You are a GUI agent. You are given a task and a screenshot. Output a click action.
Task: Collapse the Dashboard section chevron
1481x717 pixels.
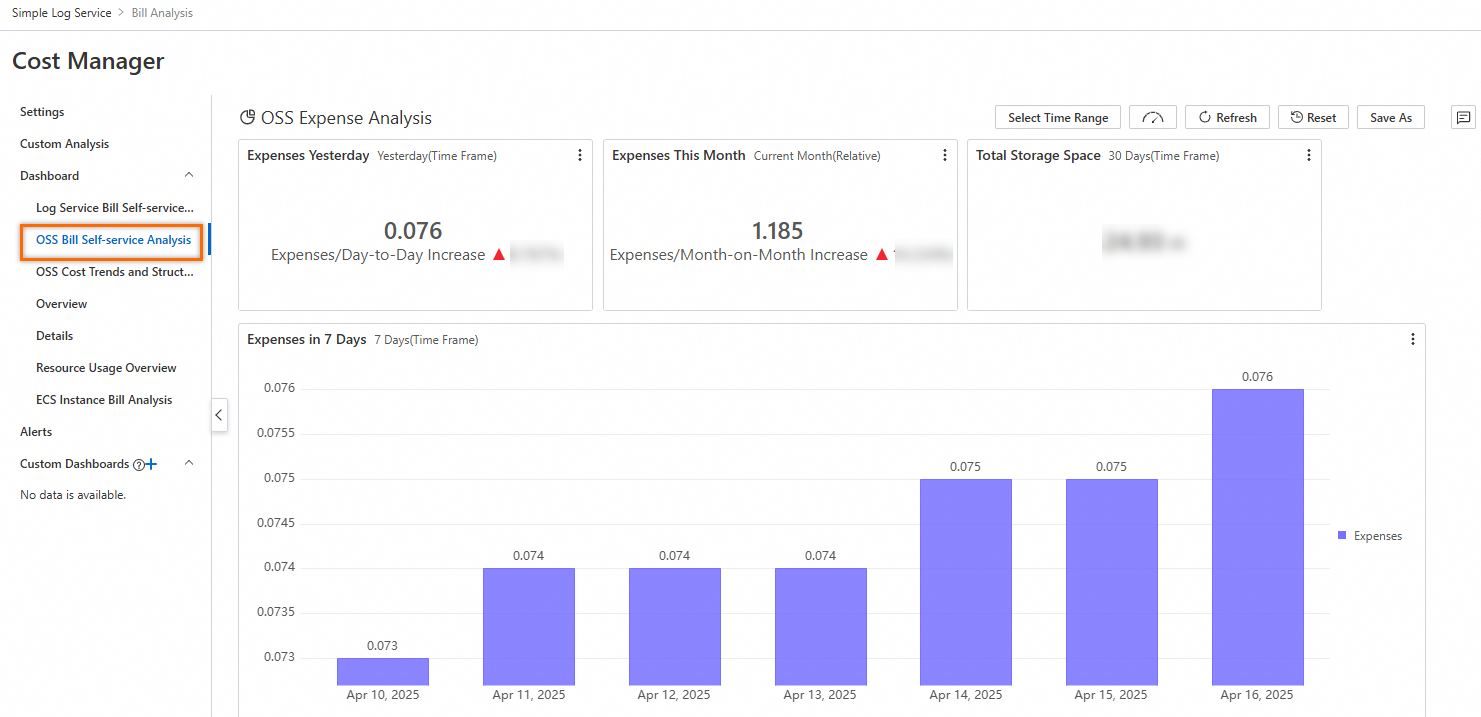coord(189,175)
